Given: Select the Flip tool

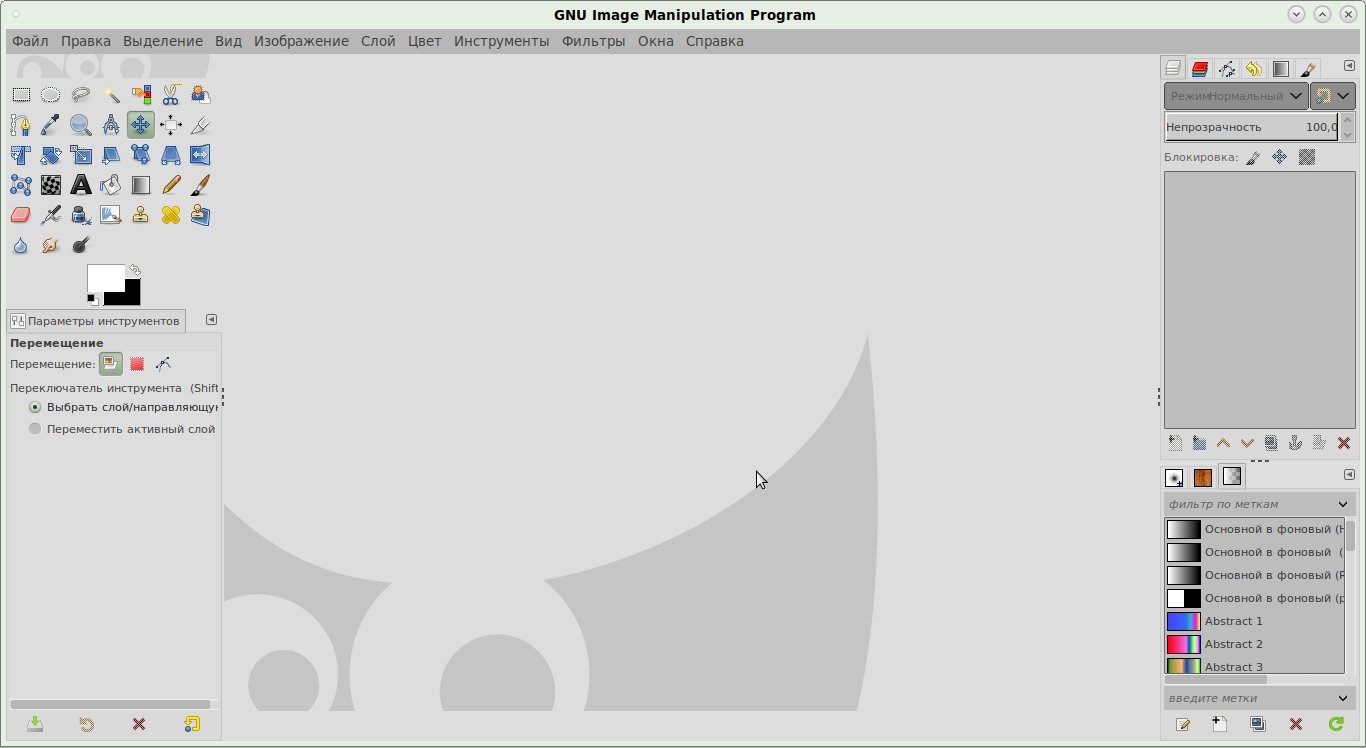Looking at the screenshot, I should 201,155.
